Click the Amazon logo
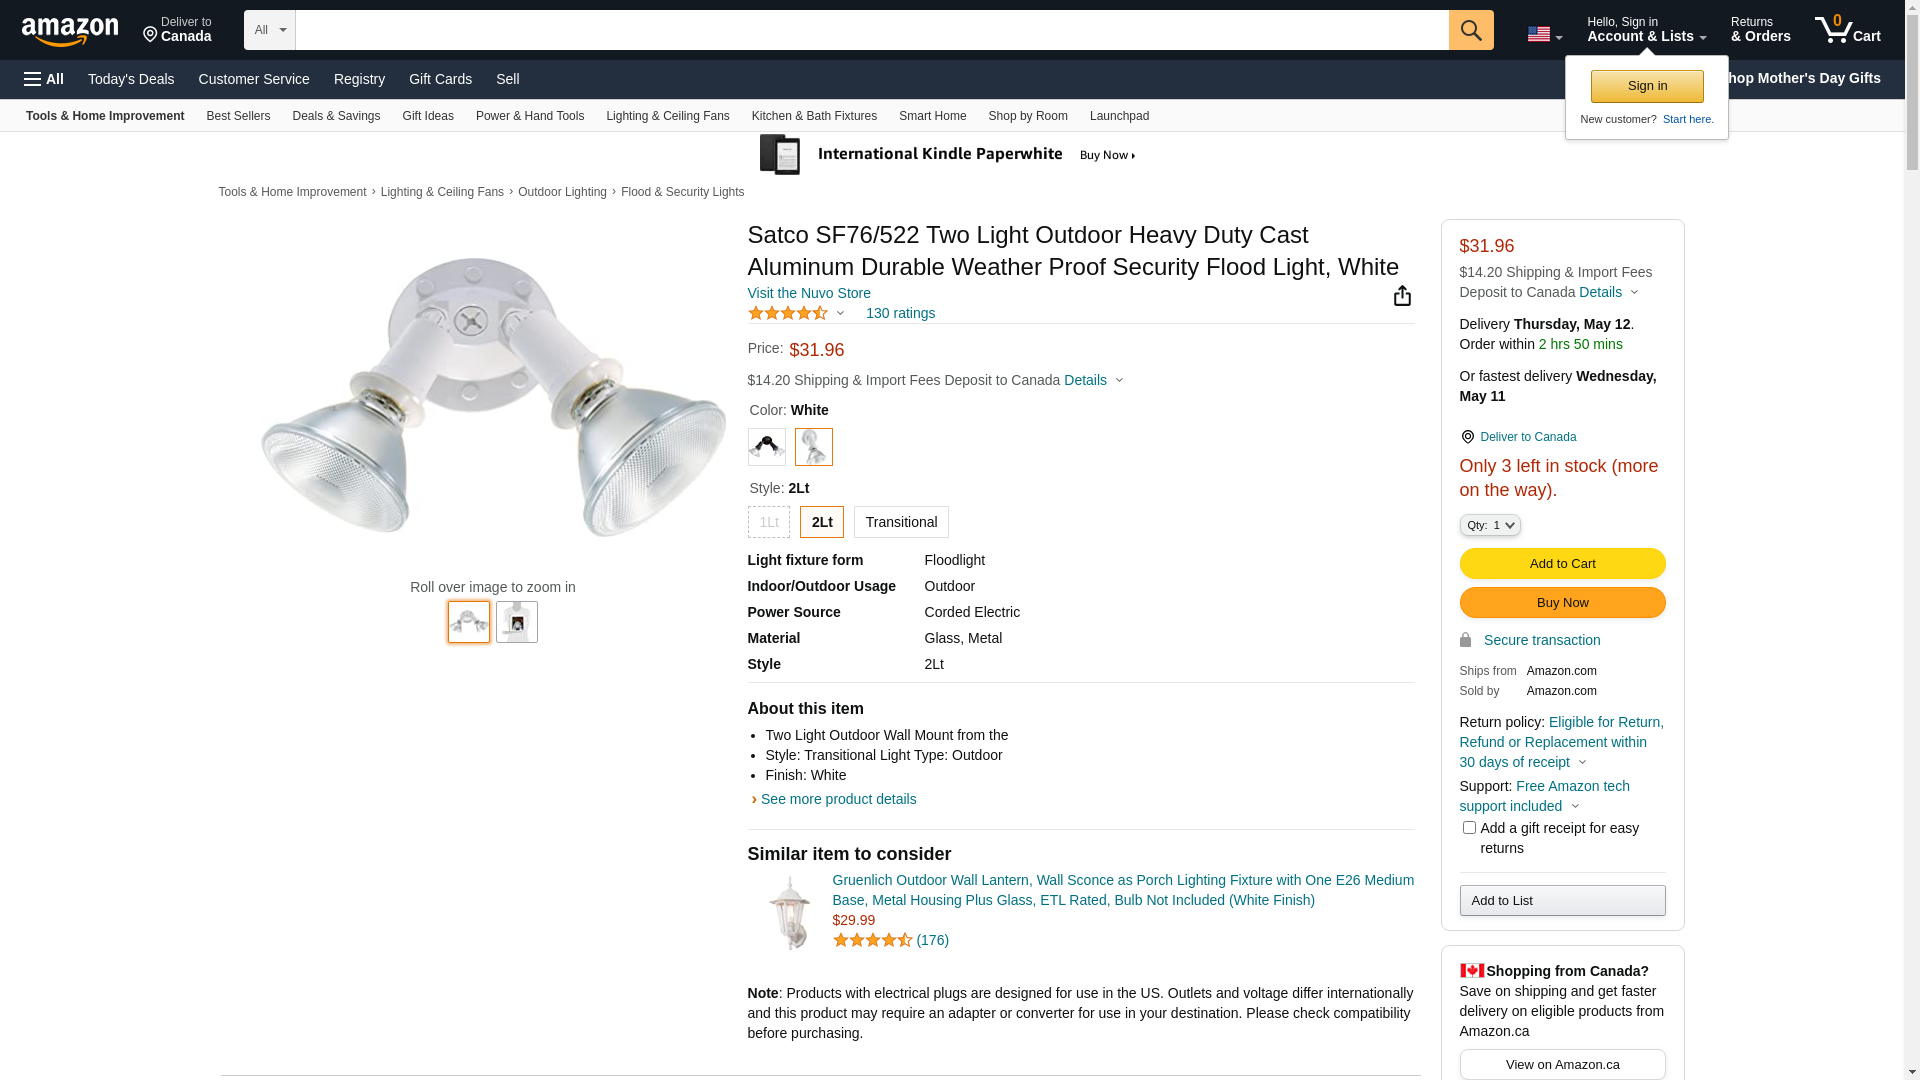The image size is (1920, 1080). pos(70,32)
